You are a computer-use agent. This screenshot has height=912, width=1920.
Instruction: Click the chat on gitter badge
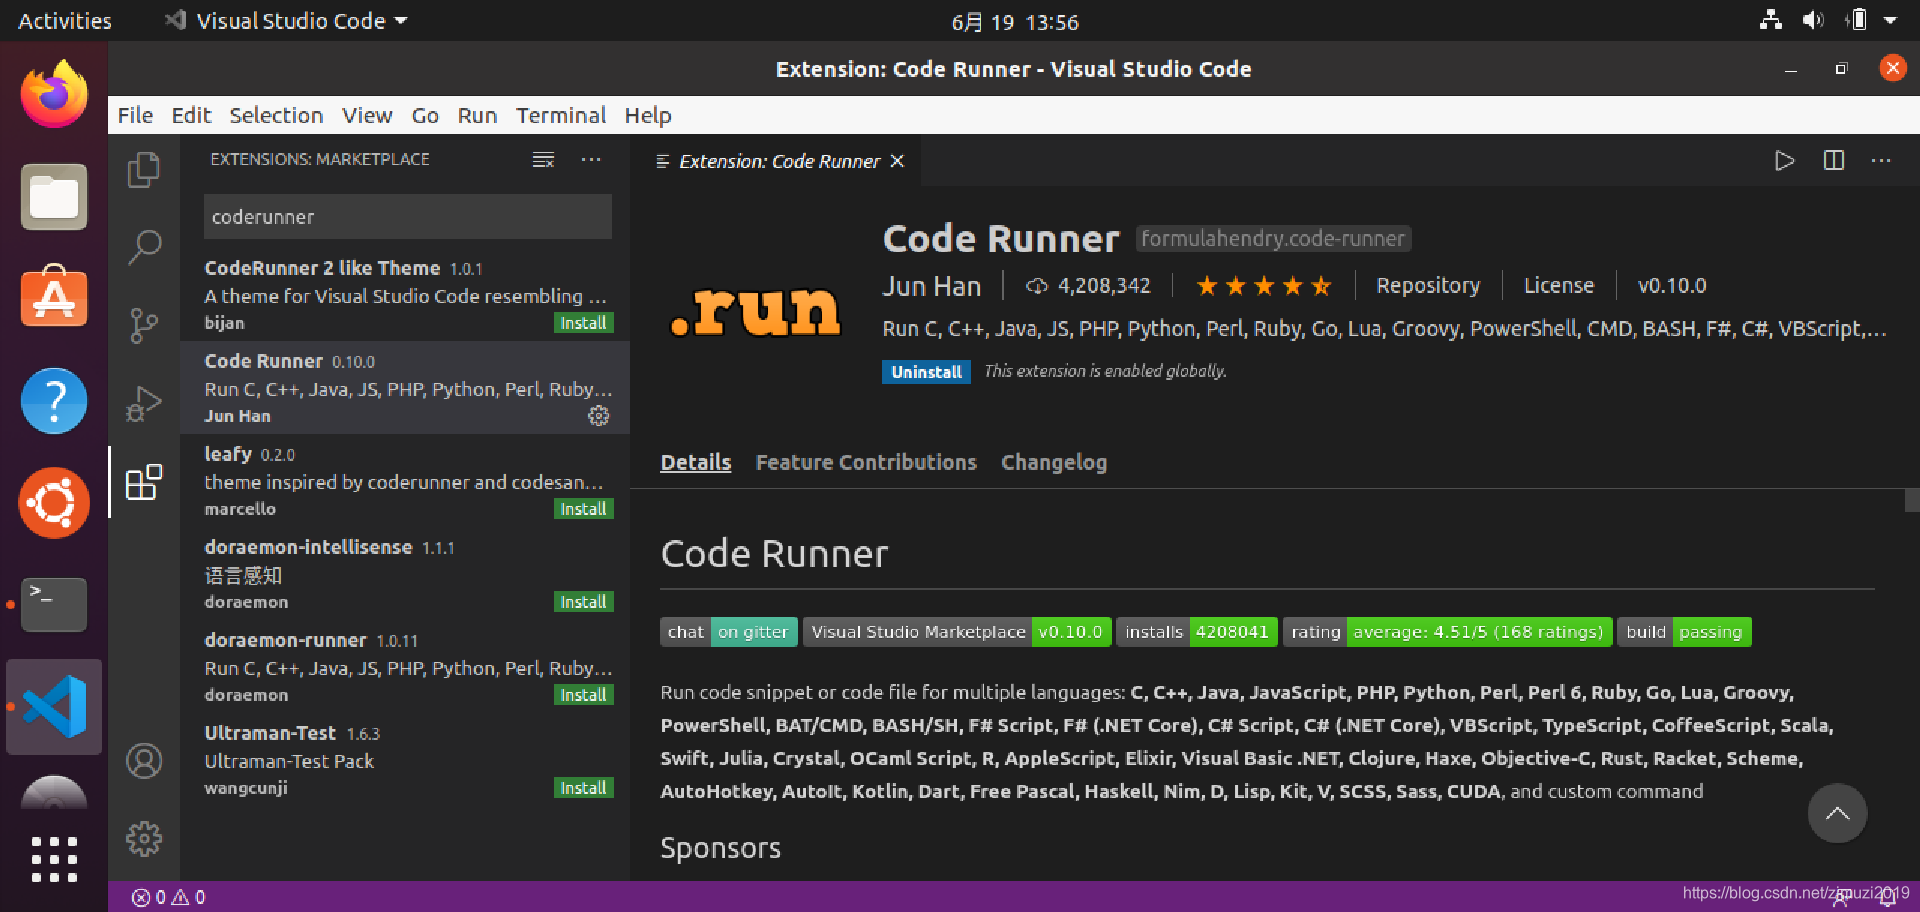(x=729, y=632)
